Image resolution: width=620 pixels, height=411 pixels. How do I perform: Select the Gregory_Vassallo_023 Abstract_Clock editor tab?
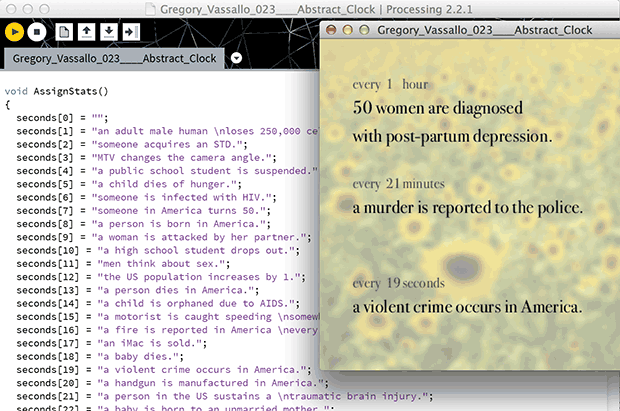point(114,59)
